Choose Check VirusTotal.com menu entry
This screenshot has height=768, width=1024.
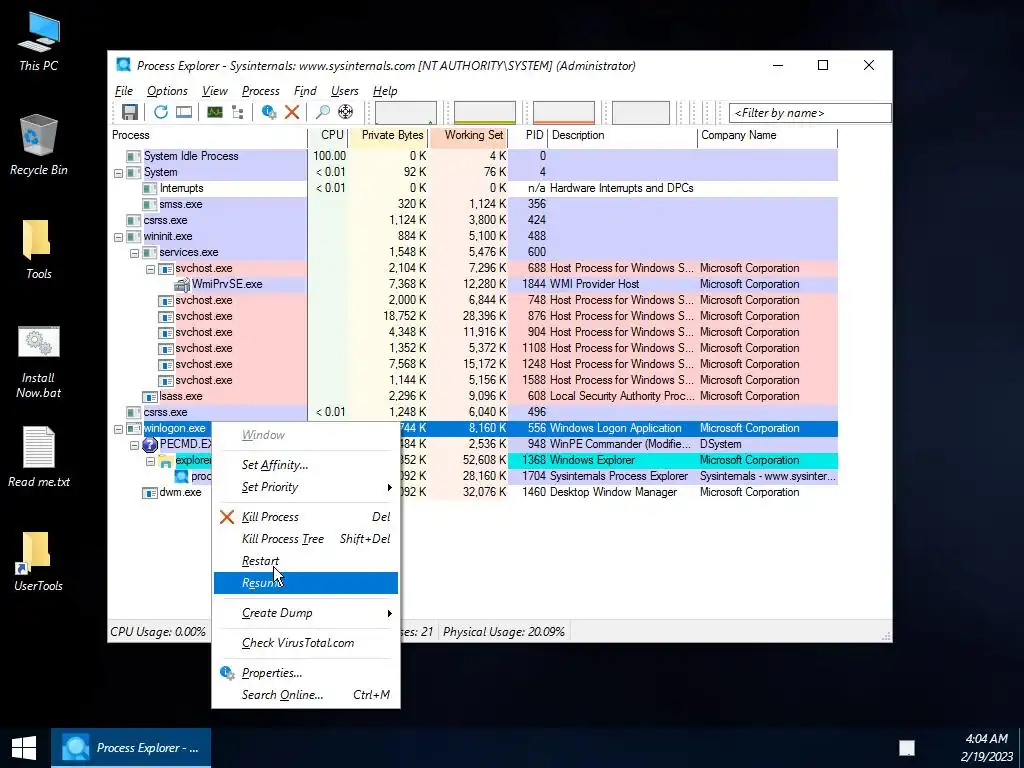pyautogui.click(x=306, y=643)
